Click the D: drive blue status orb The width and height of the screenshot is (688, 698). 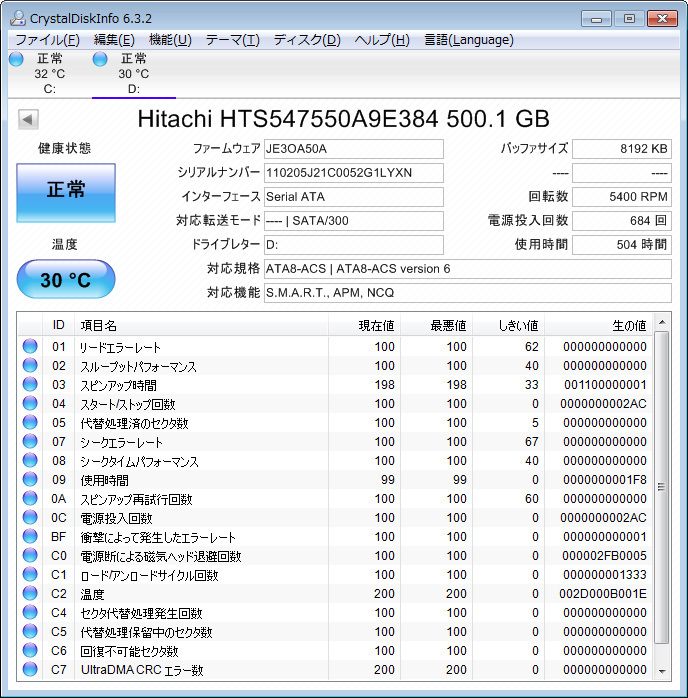[x=100, y=59]
